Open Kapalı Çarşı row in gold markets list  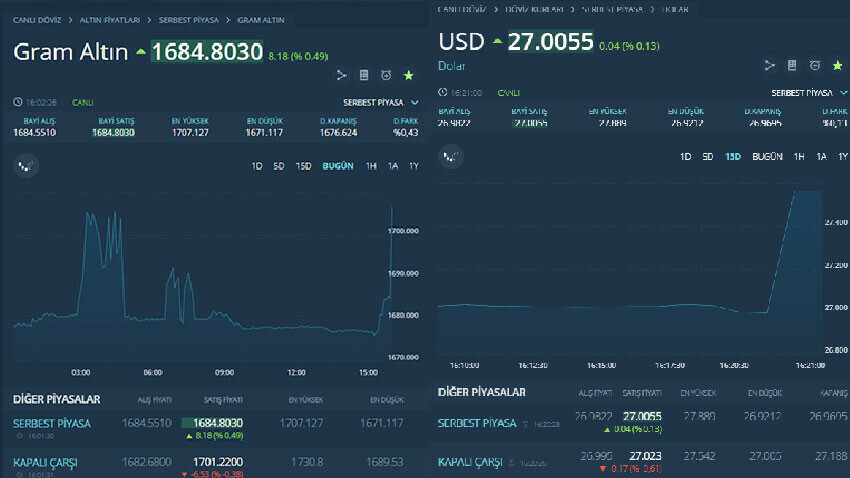(x=45, y=462)
